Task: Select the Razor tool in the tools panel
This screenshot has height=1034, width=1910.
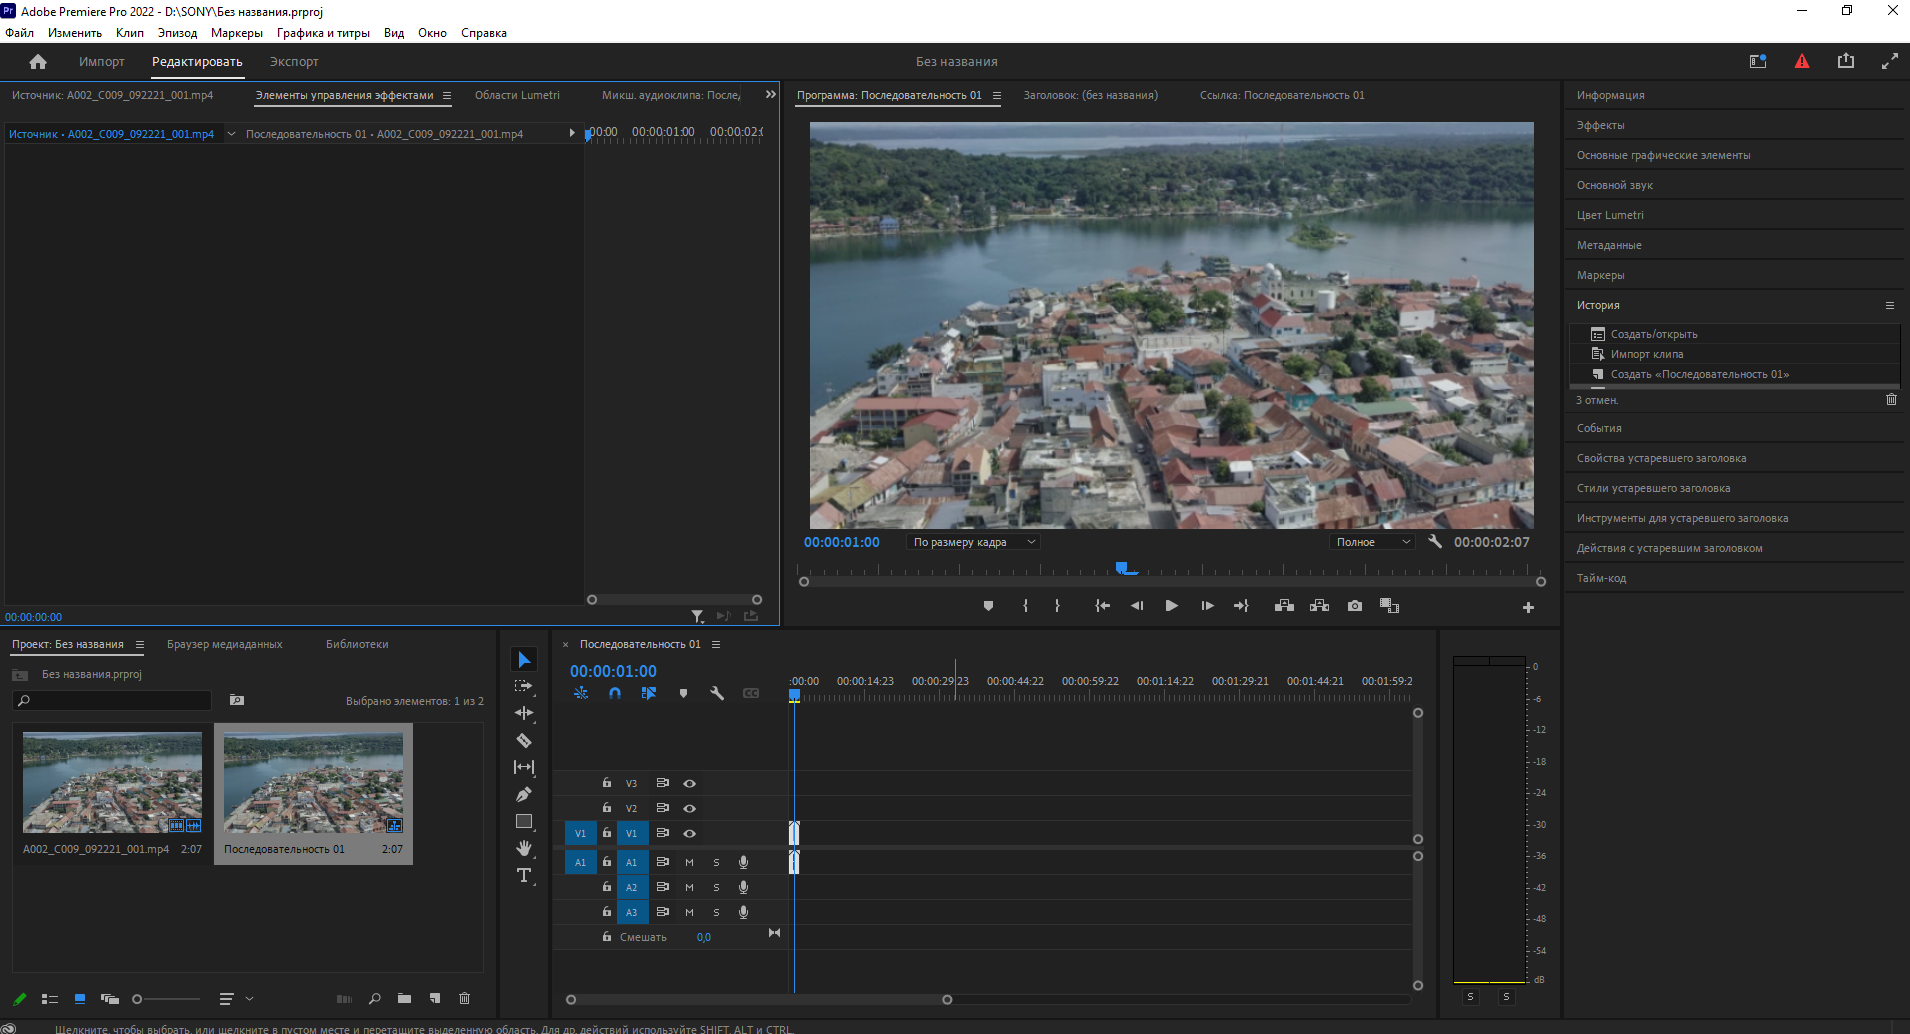Action: tap(524, 741)
